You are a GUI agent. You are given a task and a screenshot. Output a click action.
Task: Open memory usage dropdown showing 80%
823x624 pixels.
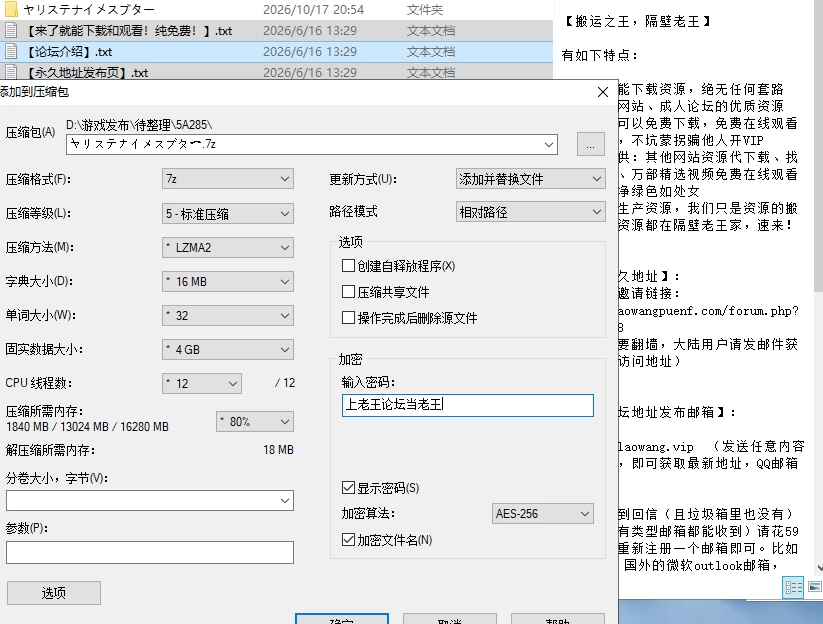coord(255,421)
